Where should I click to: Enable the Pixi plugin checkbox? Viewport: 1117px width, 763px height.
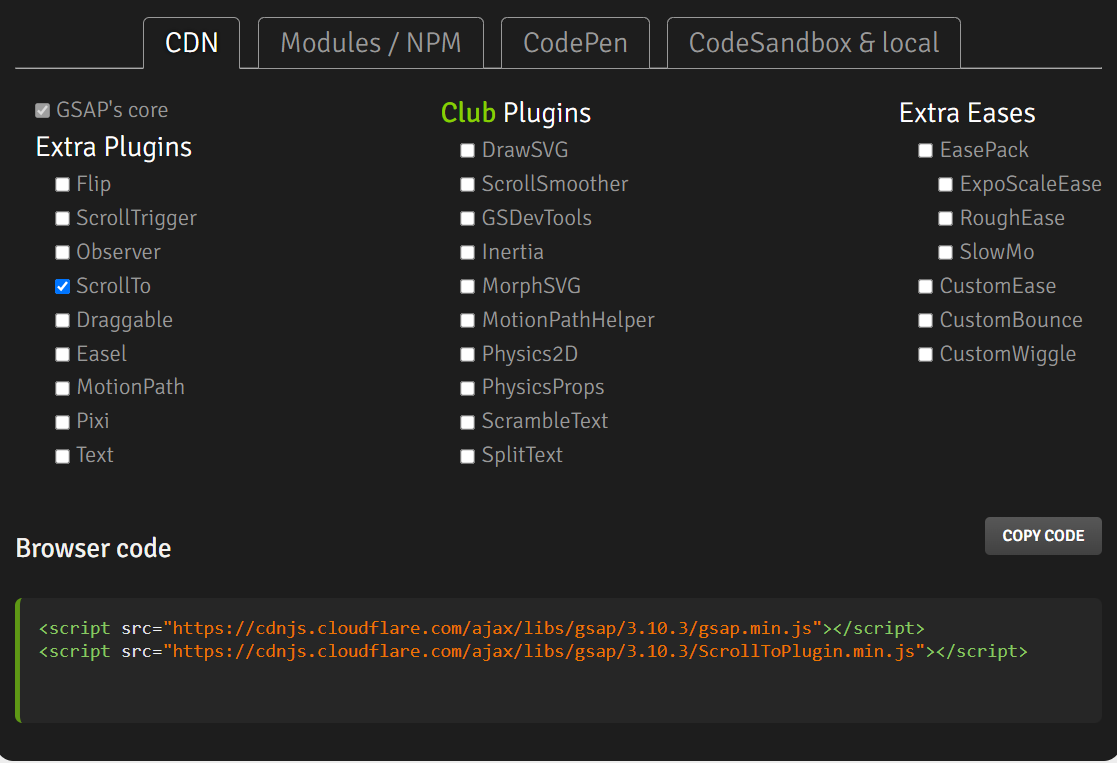point(63,422)
